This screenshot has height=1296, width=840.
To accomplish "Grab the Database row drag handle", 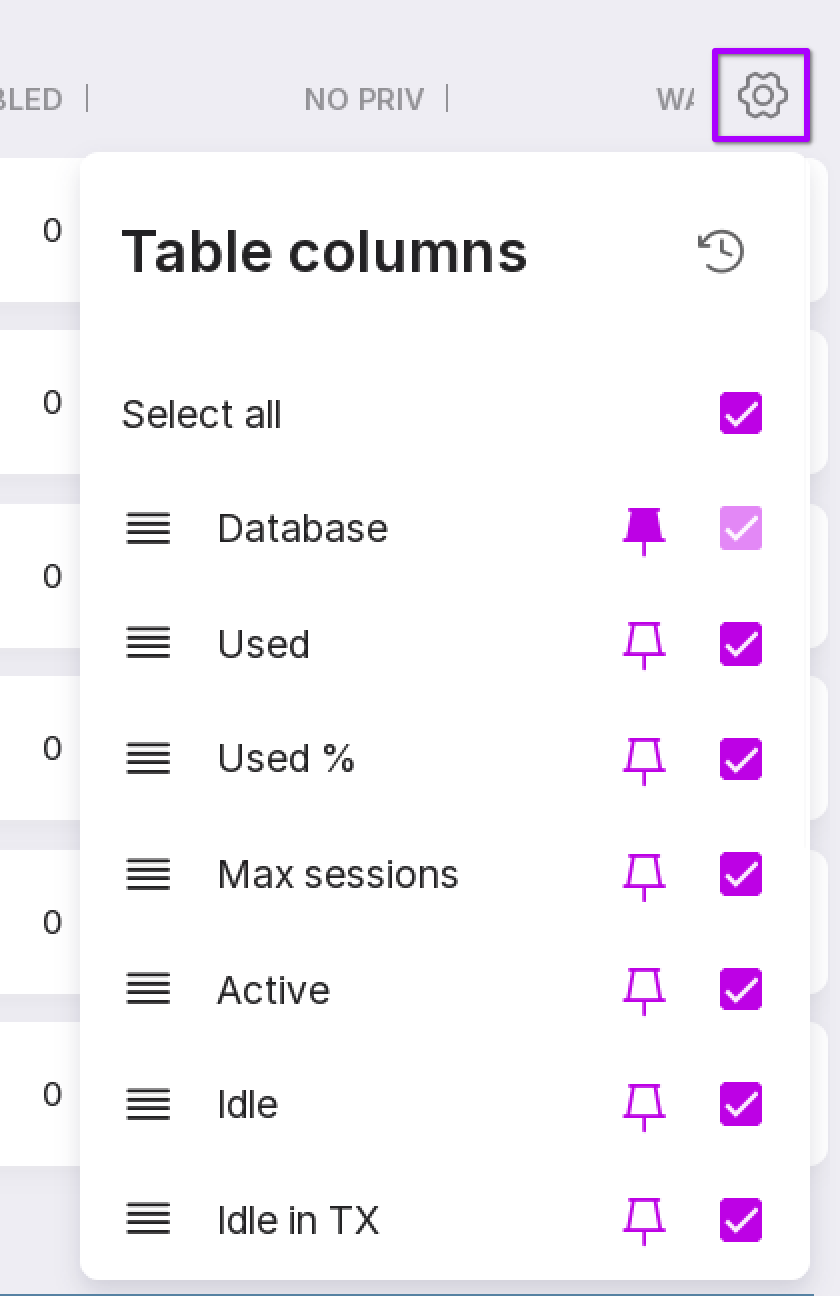I will point(148,529).
